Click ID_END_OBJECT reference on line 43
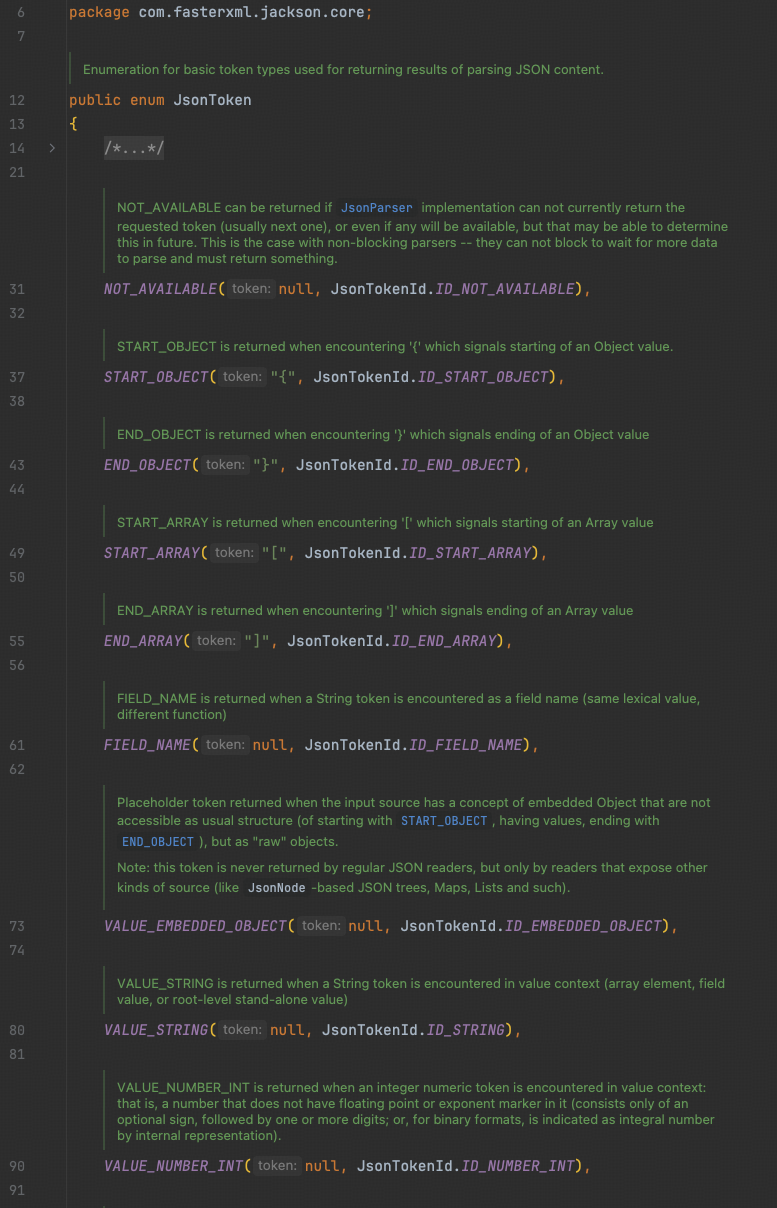 456,465
